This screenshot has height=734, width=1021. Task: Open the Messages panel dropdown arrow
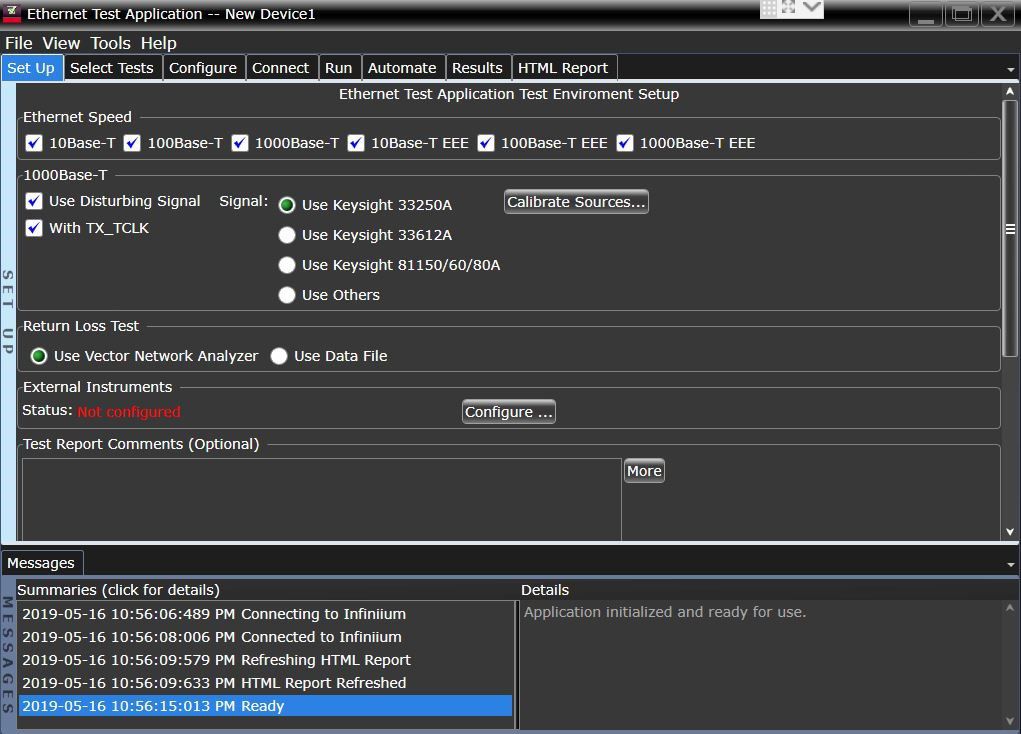coord(1010,564)
